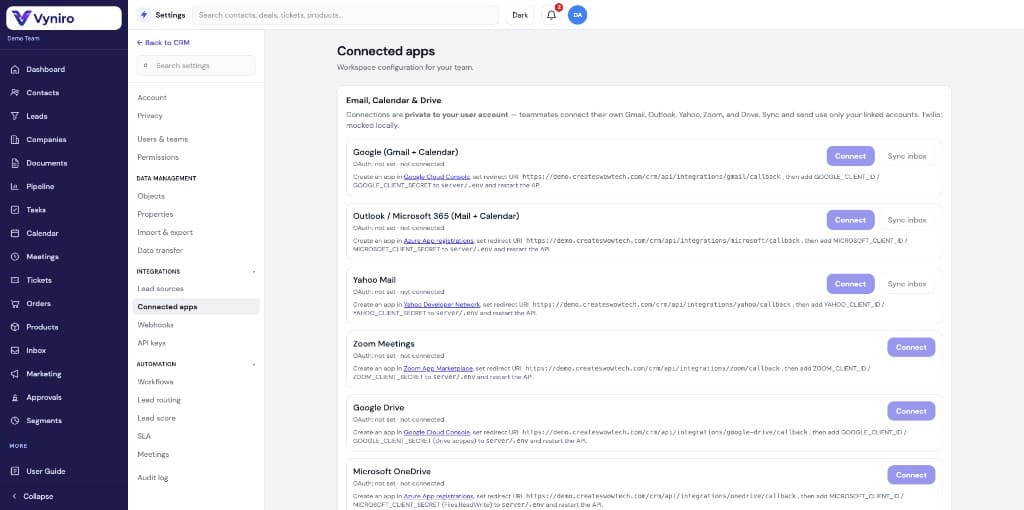Image resolution: width=1024 pixels, height=510 pixels.
Task: Open the Tasks checkmark icon
Action: click(x=15, y=210)
